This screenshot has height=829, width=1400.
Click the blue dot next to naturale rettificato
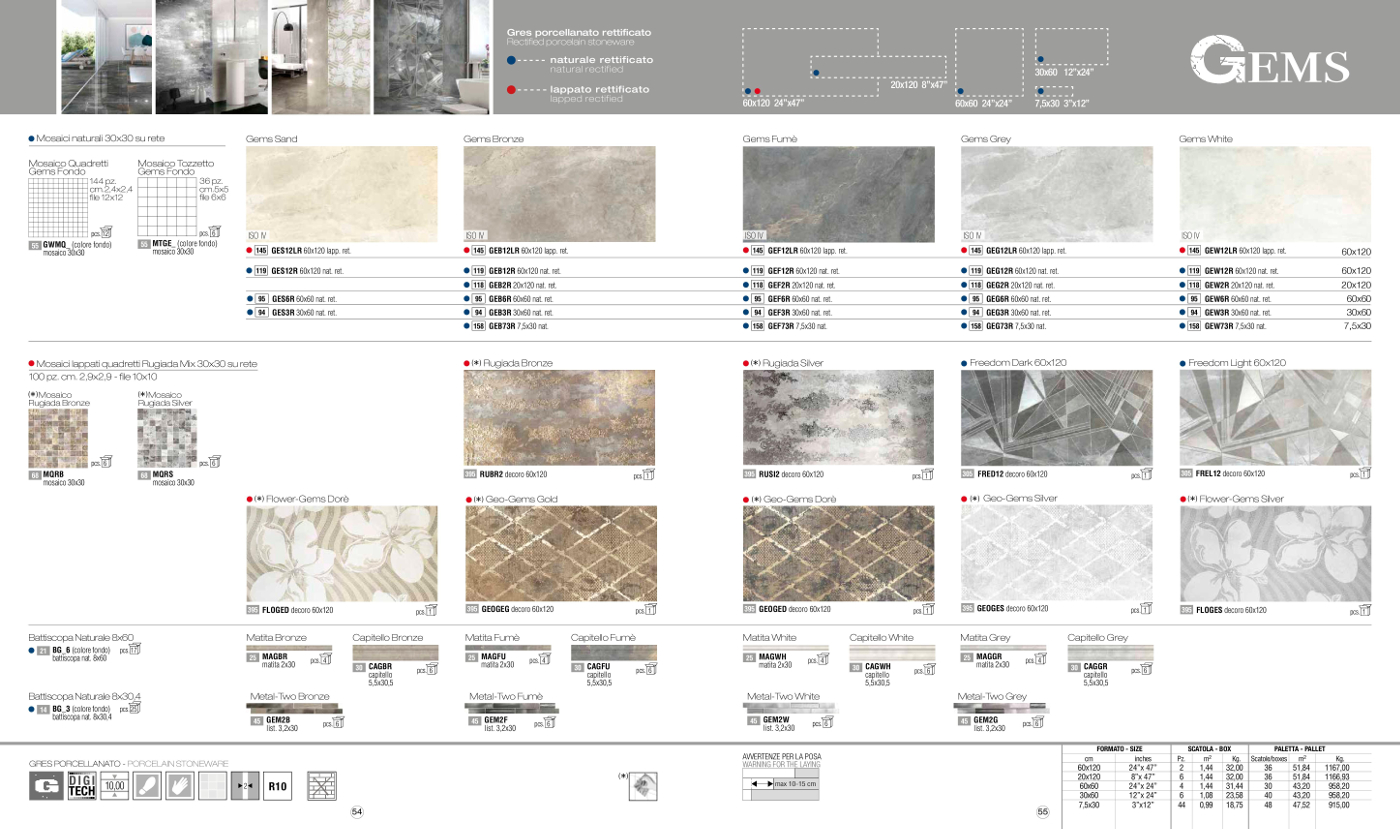click(512, 60)
